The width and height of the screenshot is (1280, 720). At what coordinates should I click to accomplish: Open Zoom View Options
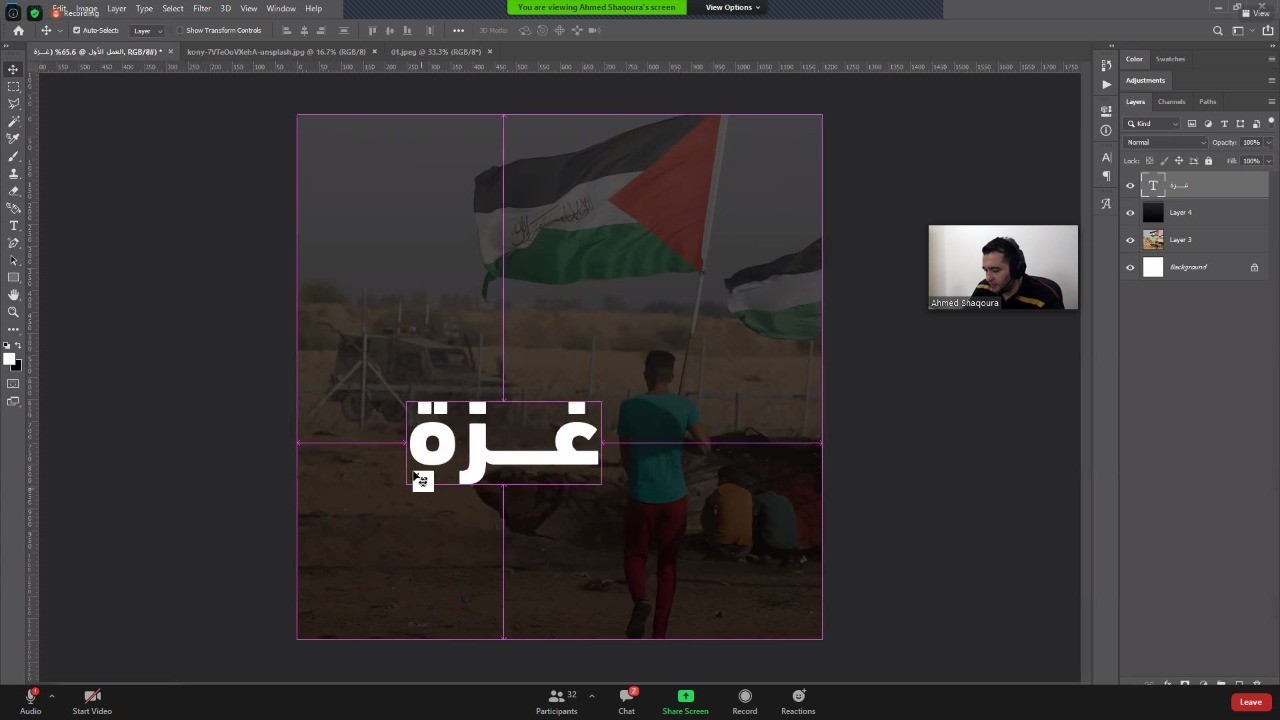[732, 8]
